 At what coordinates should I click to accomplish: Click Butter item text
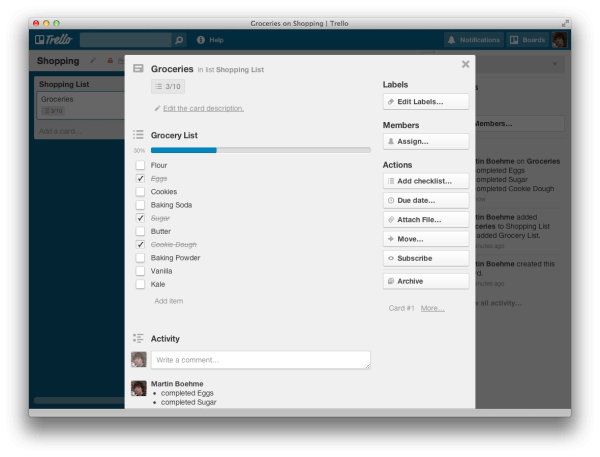(x=161, y=231)
